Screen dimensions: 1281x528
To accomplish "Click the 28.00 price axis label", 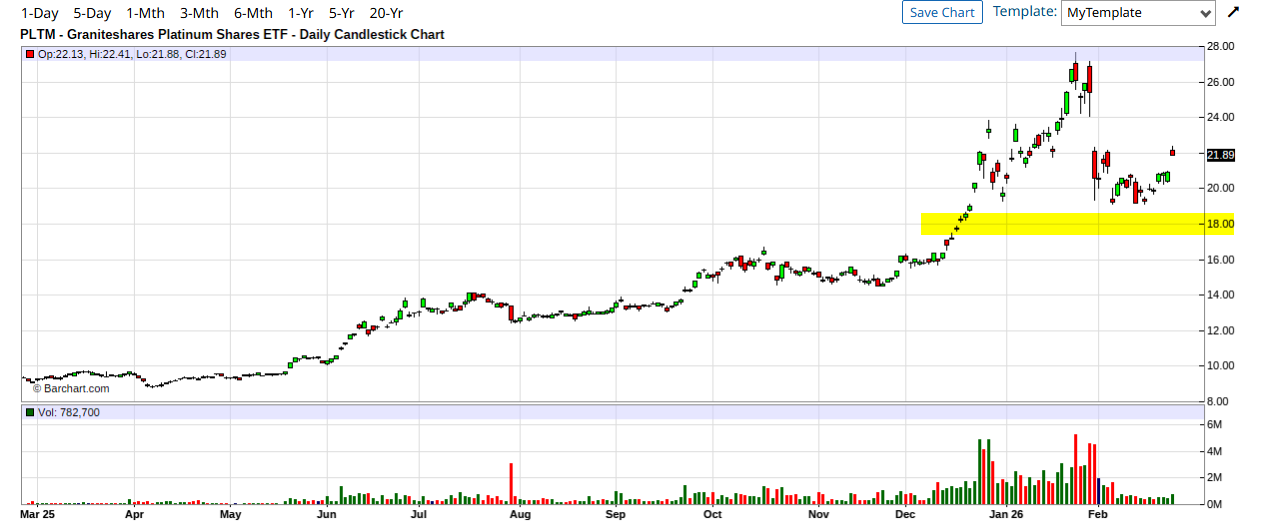I will (1221, 46).
